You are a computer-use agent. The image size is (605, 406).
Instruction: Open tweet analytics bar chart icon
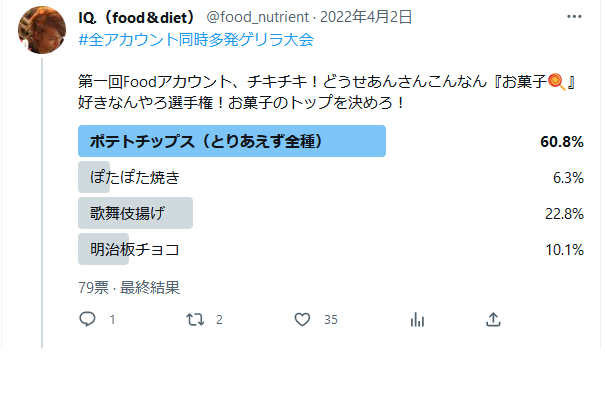[417, 320]
